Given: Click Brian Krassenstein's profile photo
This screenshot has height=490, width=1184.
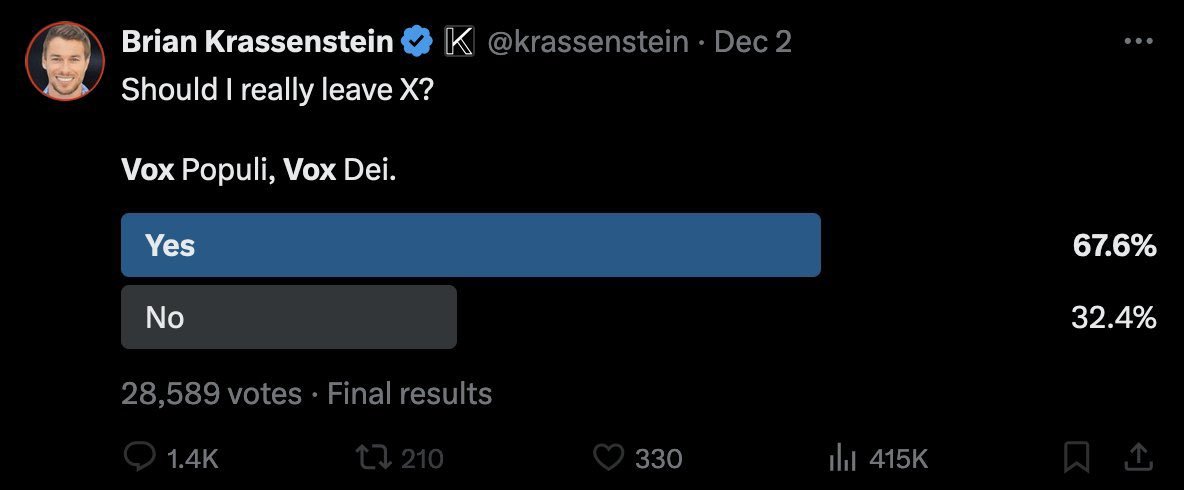Looking at the screenshot, I should (x=64, y=61).
